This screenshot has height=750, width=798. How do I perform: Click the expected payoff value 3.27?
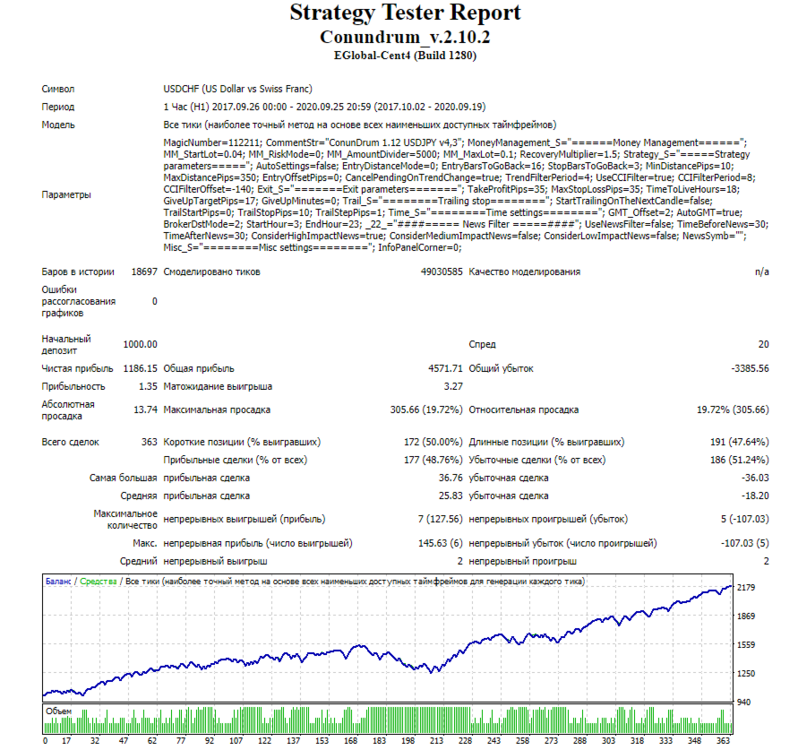point(453,387)
